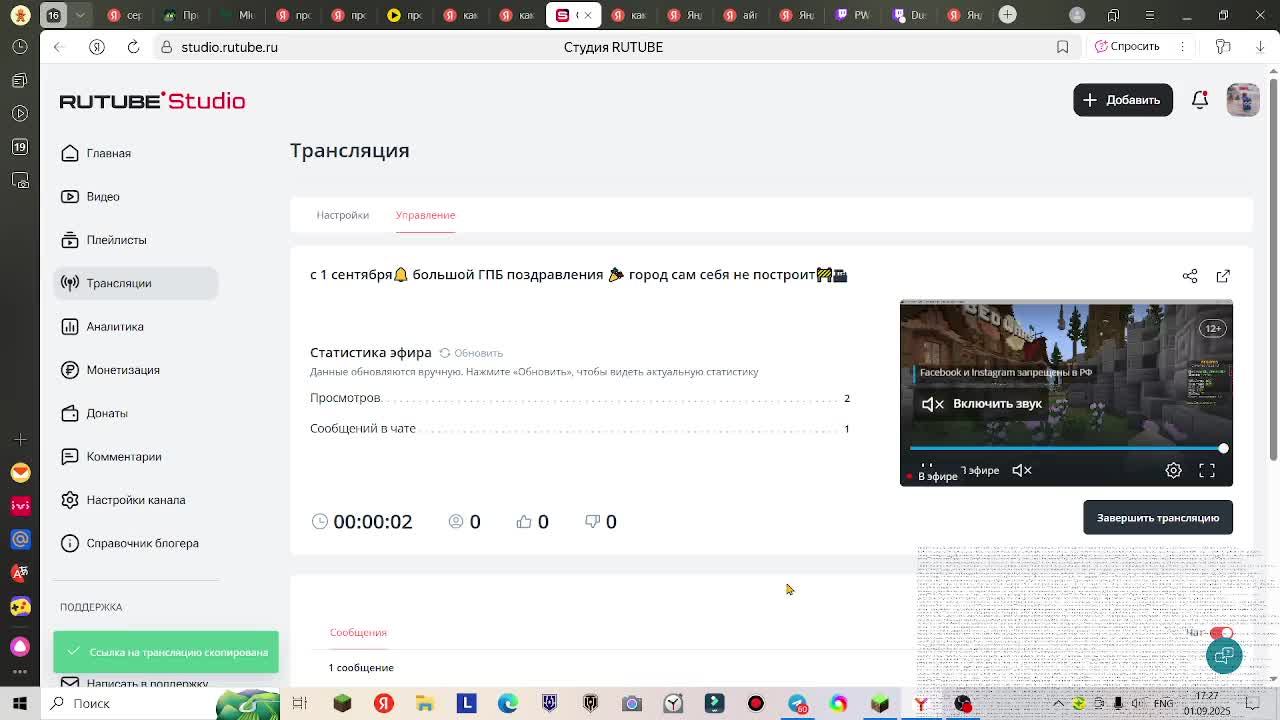Switch to the Управление tab
Screen dimensions: 1280x720
pos(425,215)
